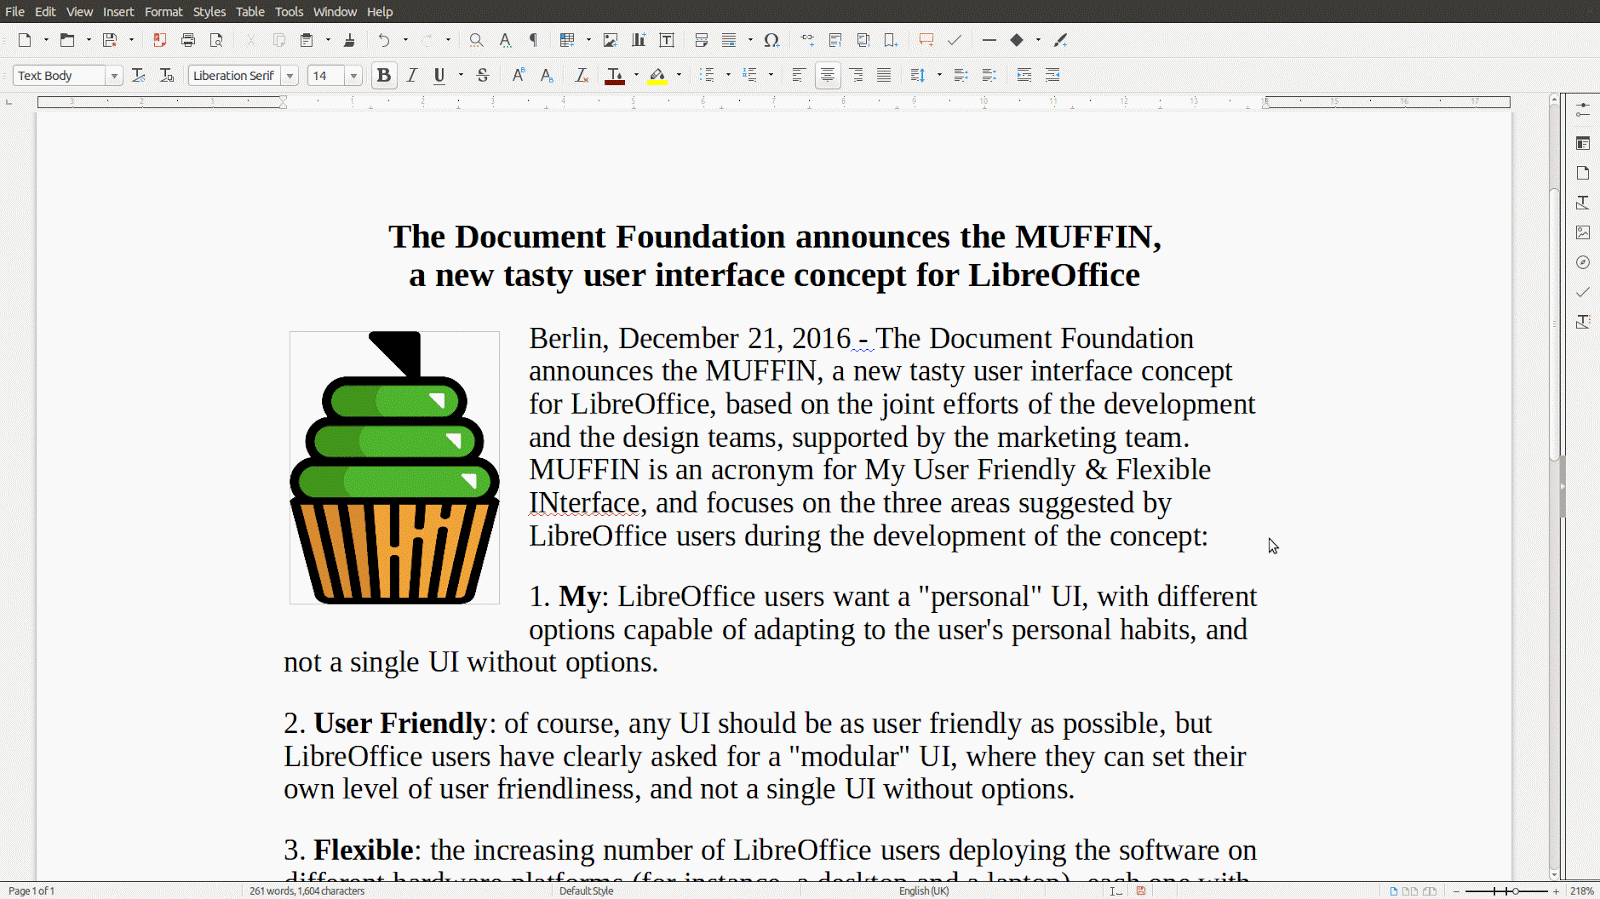This screenshot has width=1600, height=899.
Task: Clear direct formatting
Action: tap(581, 75)
